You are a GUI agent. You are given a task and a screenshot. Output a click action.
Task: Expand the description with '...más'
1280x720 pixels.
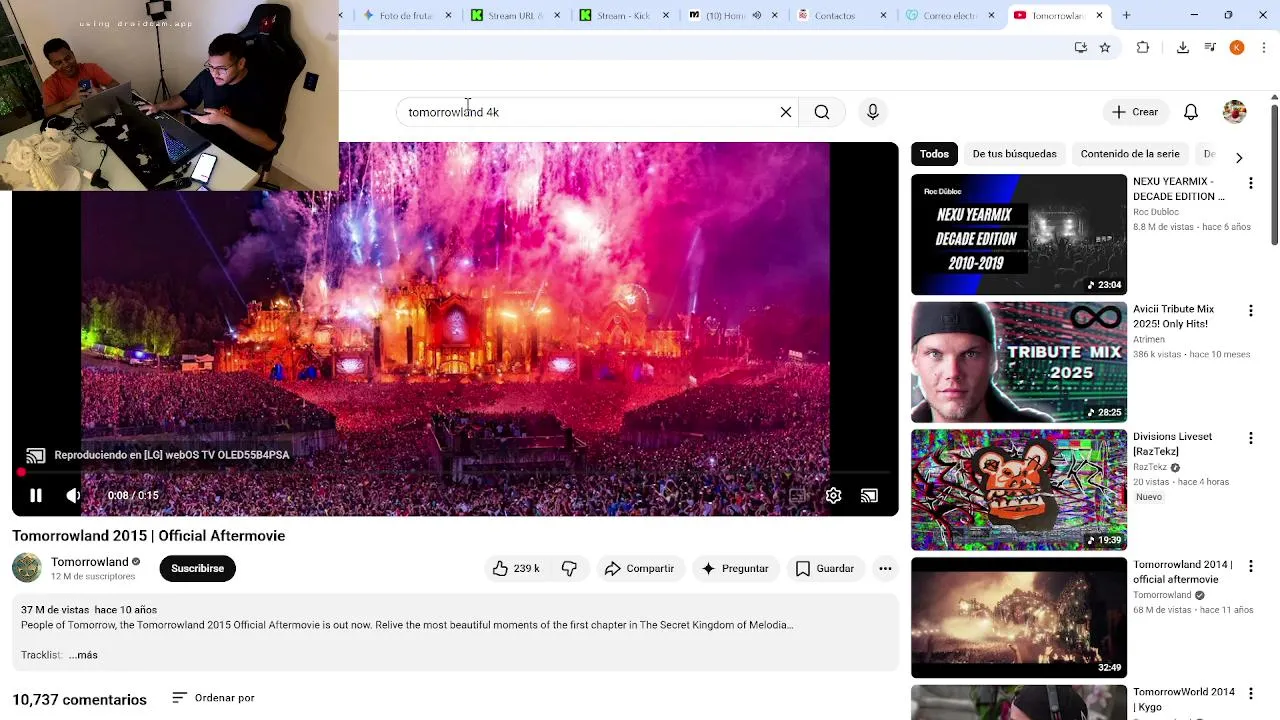[x=83, y=655]
